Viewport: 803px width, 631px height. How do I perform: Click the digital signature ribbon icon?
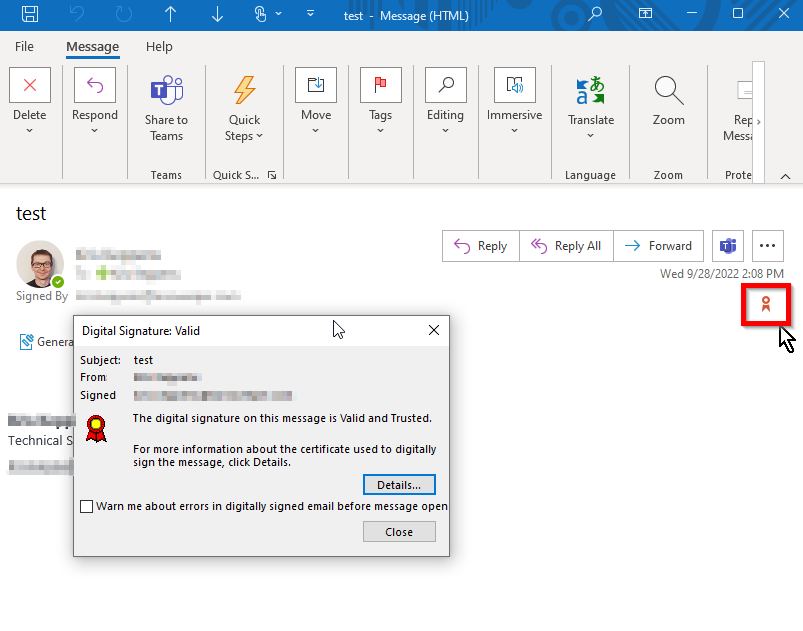click(765, 304)
